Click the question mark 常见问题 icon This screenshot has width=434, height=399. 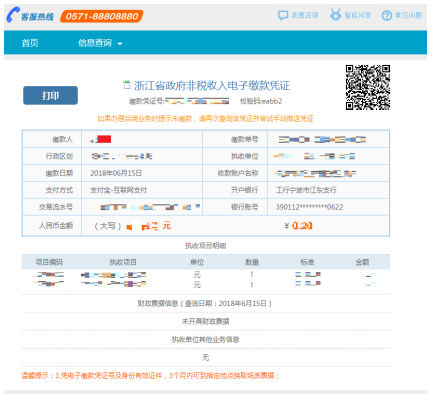pos(387,15)
